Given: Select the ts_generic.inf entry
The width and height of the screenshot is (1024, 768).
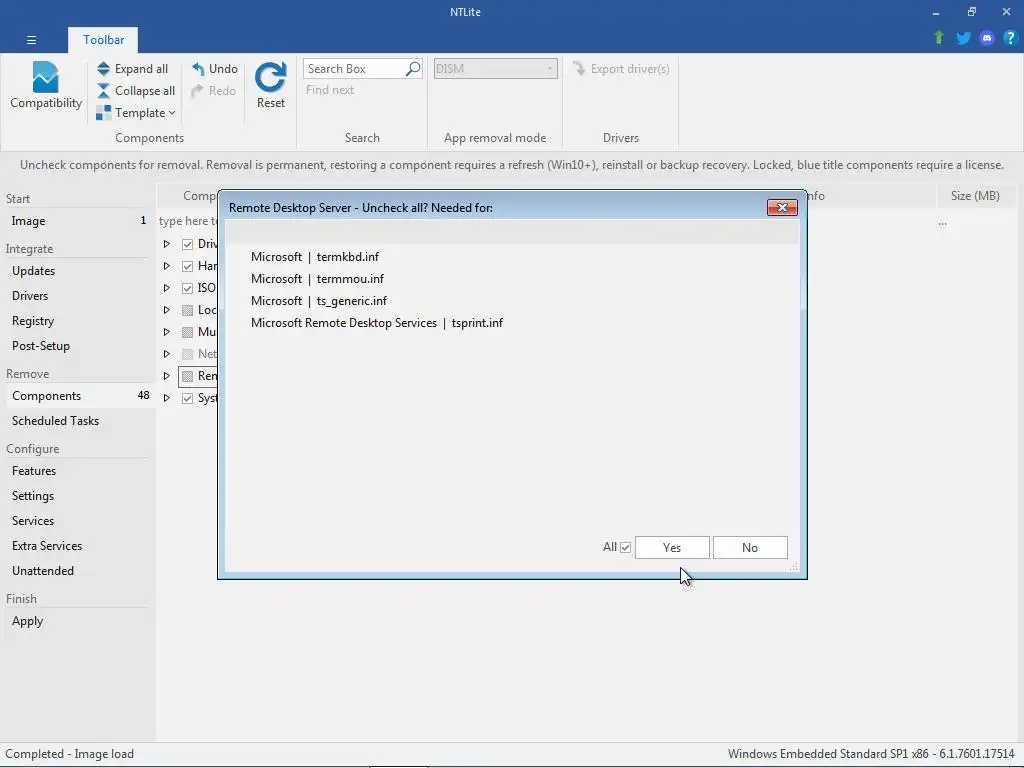Looking at the screenshot, I should click(x=319, y=301).
